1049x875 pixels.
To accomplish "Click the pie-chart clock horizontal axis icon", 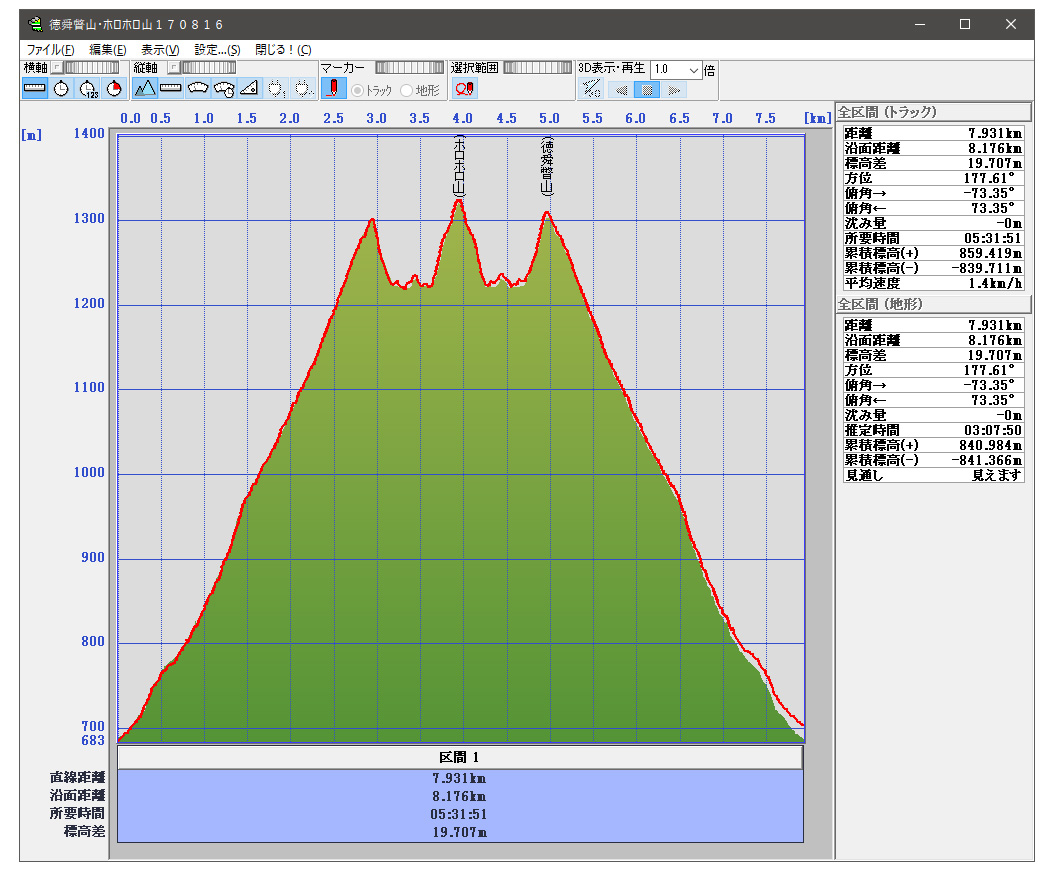I will coord(114,88).
